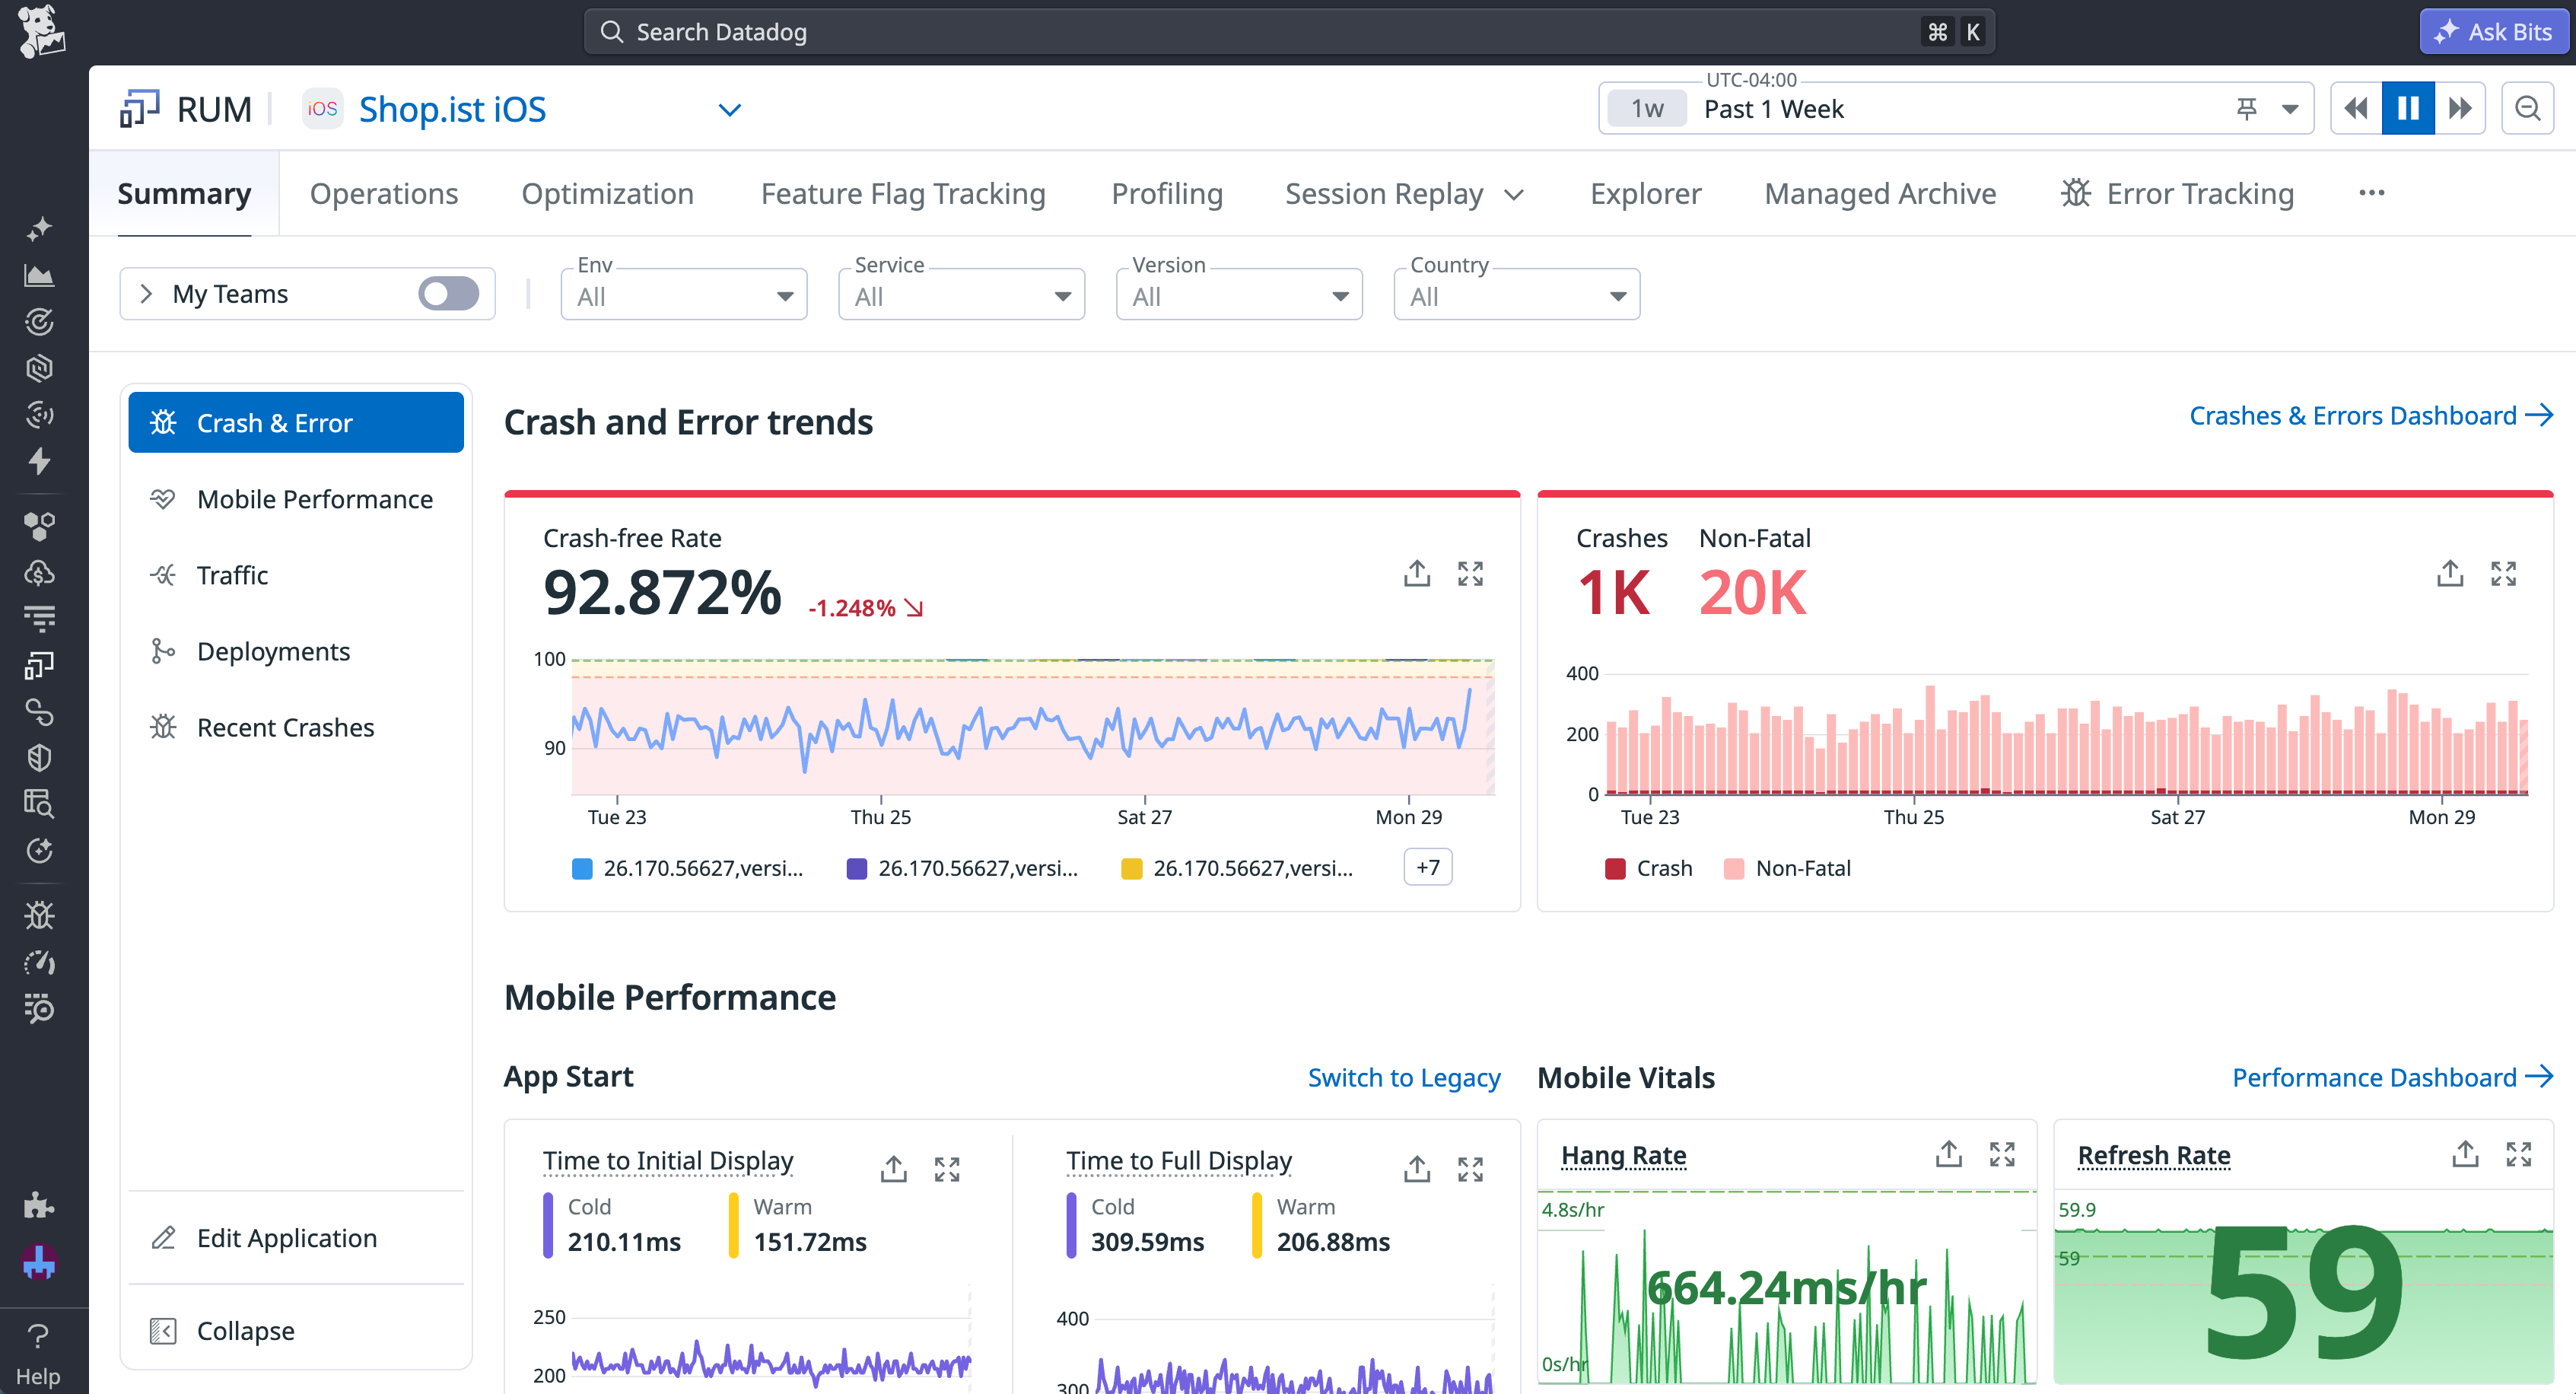The image size is (2576, 1394).
Task: Click the Ask Bits button
Action: [x=2493, y=31]
